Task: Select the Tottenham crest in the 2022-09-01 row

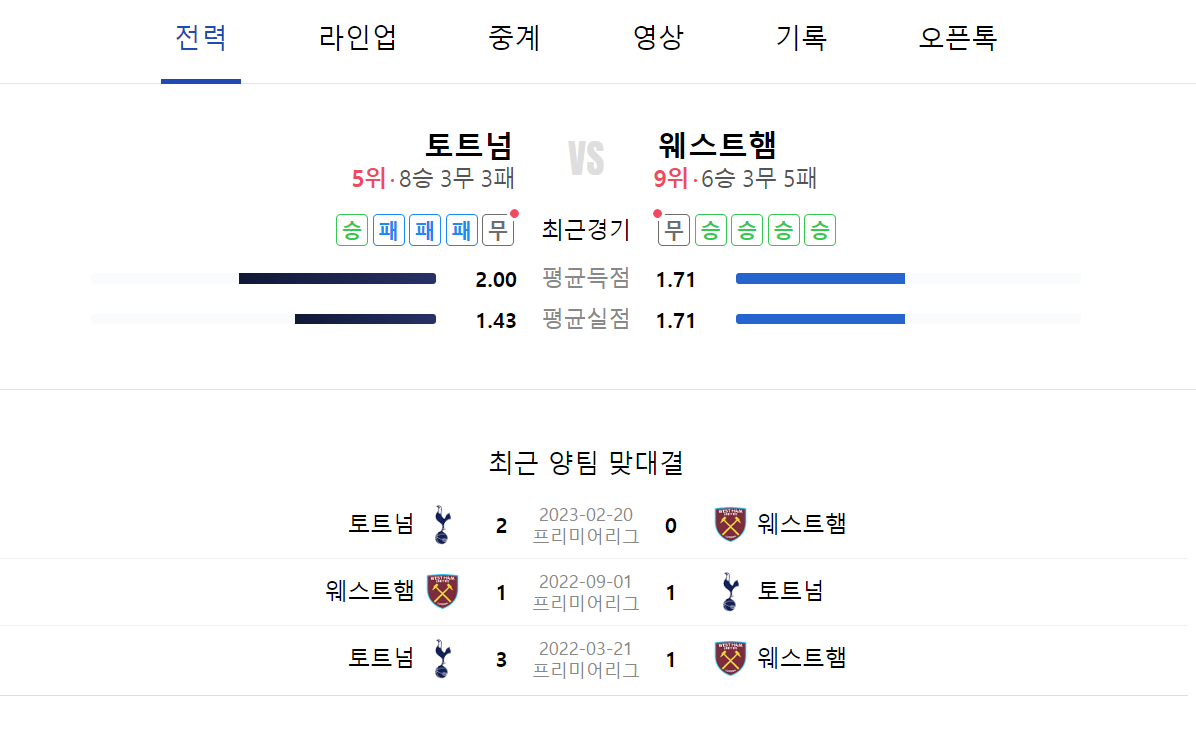Action: [730, 591]
